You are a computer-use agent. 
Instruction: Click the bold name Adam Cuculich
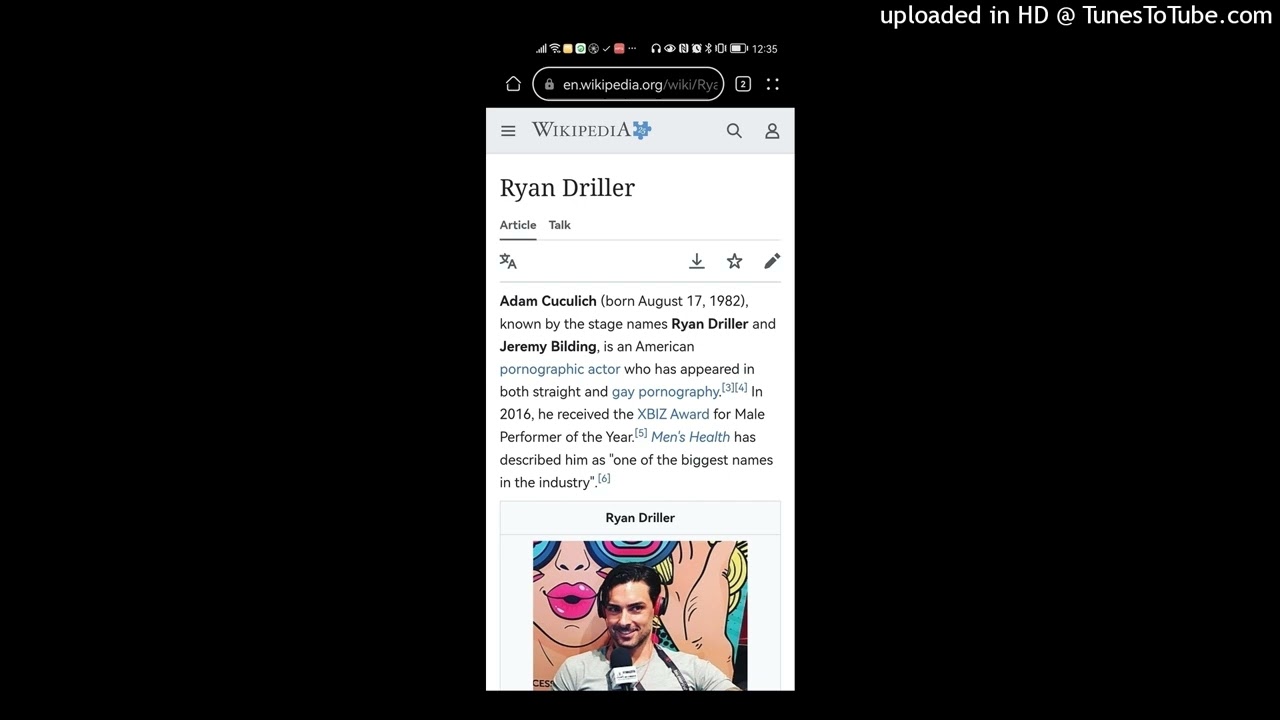[x=548, y=301]
